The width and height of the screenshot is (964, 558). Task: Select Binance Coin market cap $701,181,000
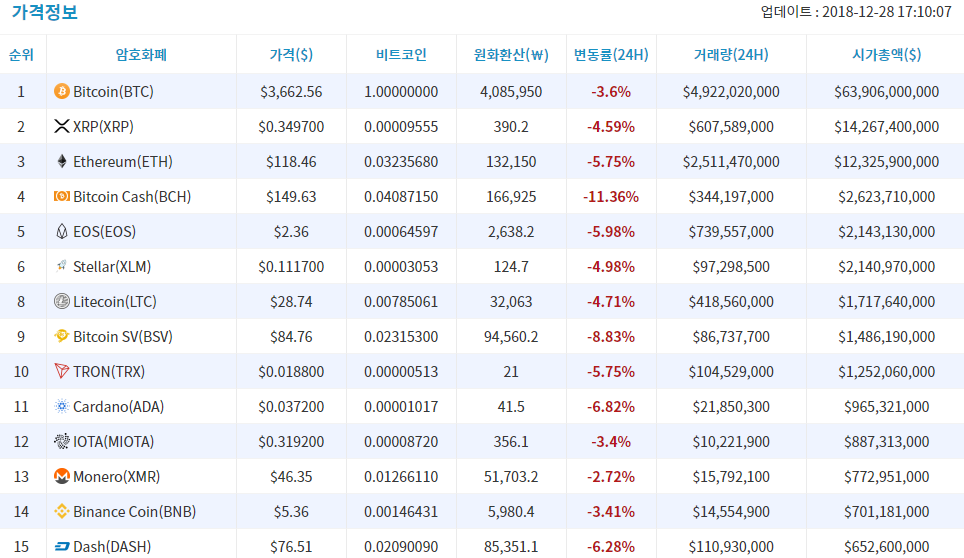click(x=887, y=512)
